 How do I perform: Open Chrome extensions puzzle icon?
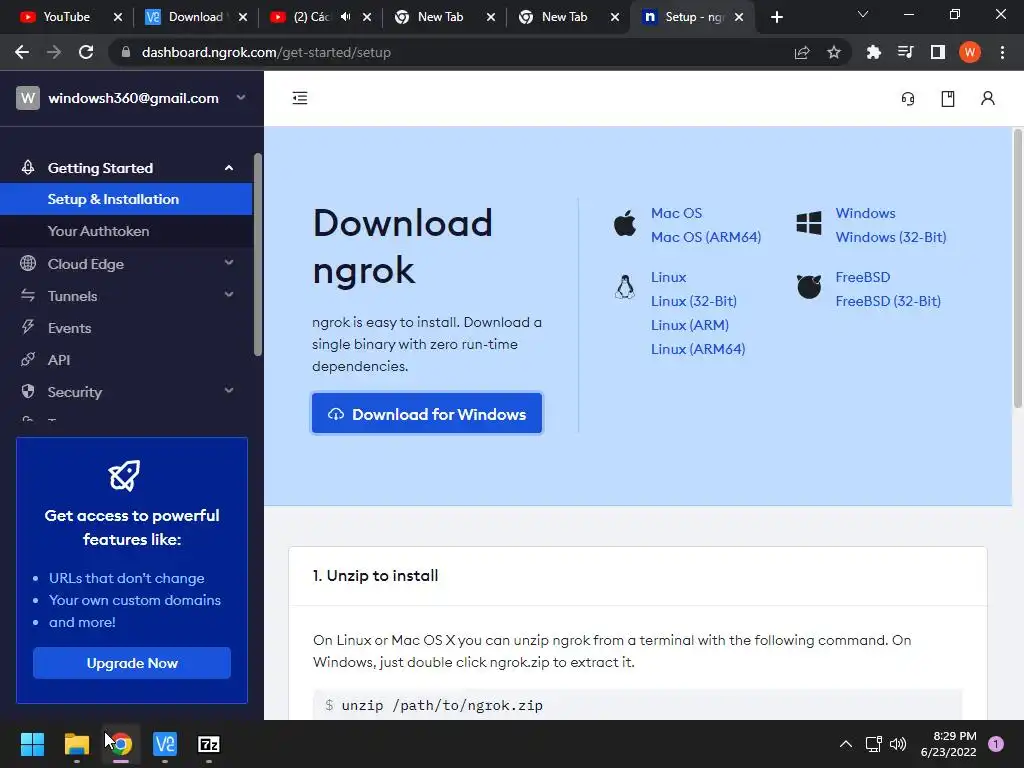tap(873, 52)
